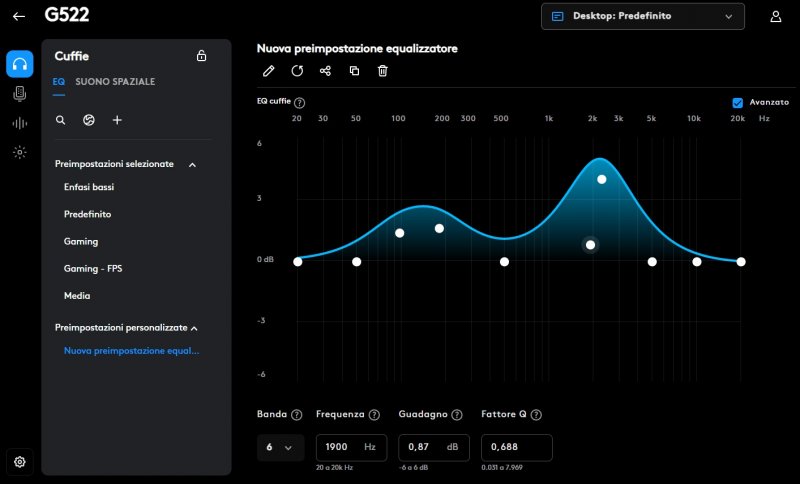Duplicate the current equalizer preset
800x484 pixels.
[x=354, y=71]
